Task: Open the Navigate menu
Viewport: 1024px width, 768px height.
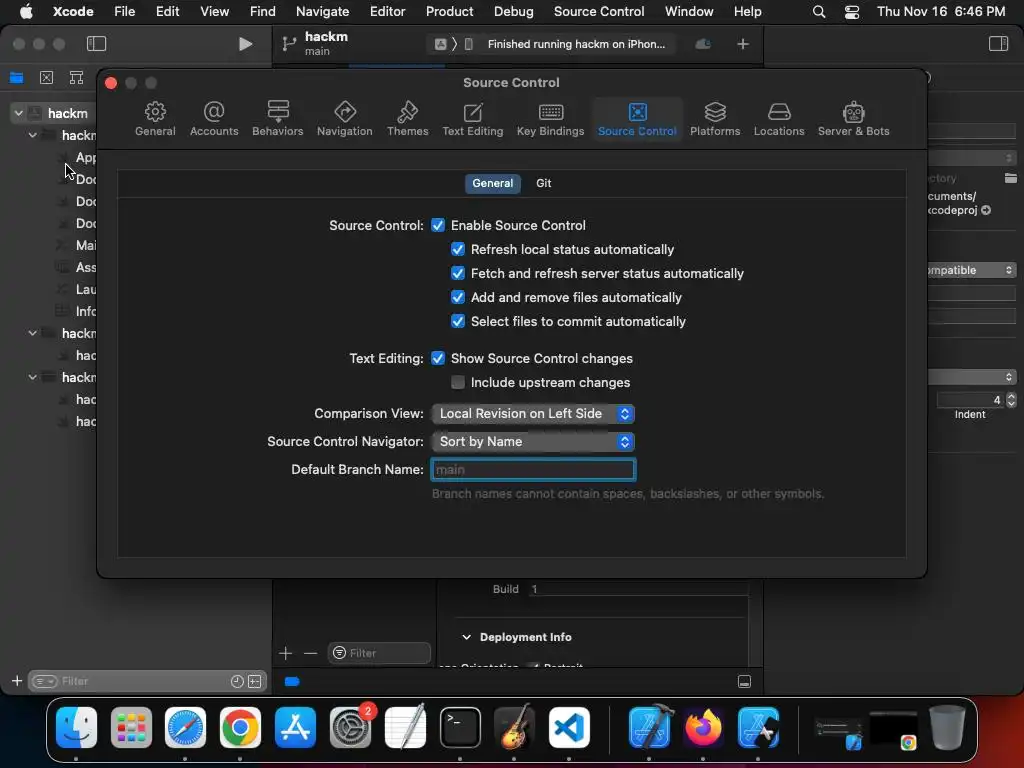Action: point(322,12)
